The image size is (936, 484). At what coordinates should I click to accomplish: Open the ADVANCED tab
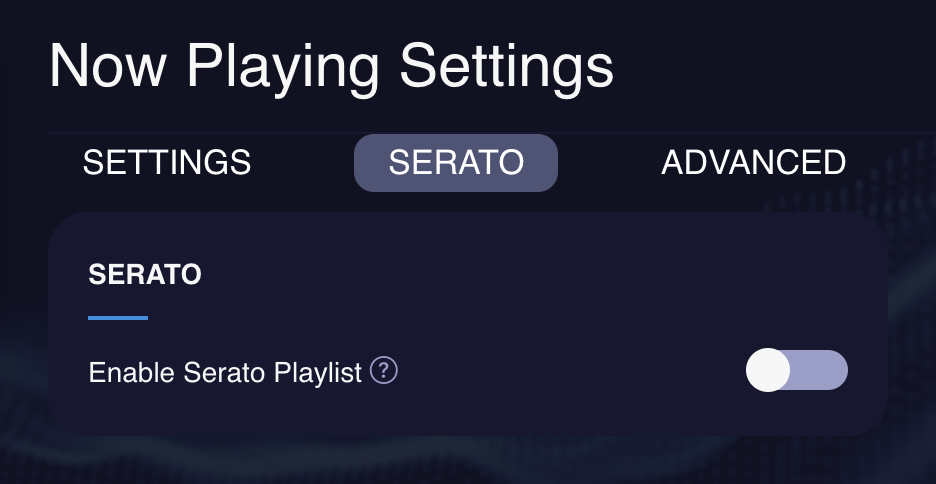click(x=753, y=162)
